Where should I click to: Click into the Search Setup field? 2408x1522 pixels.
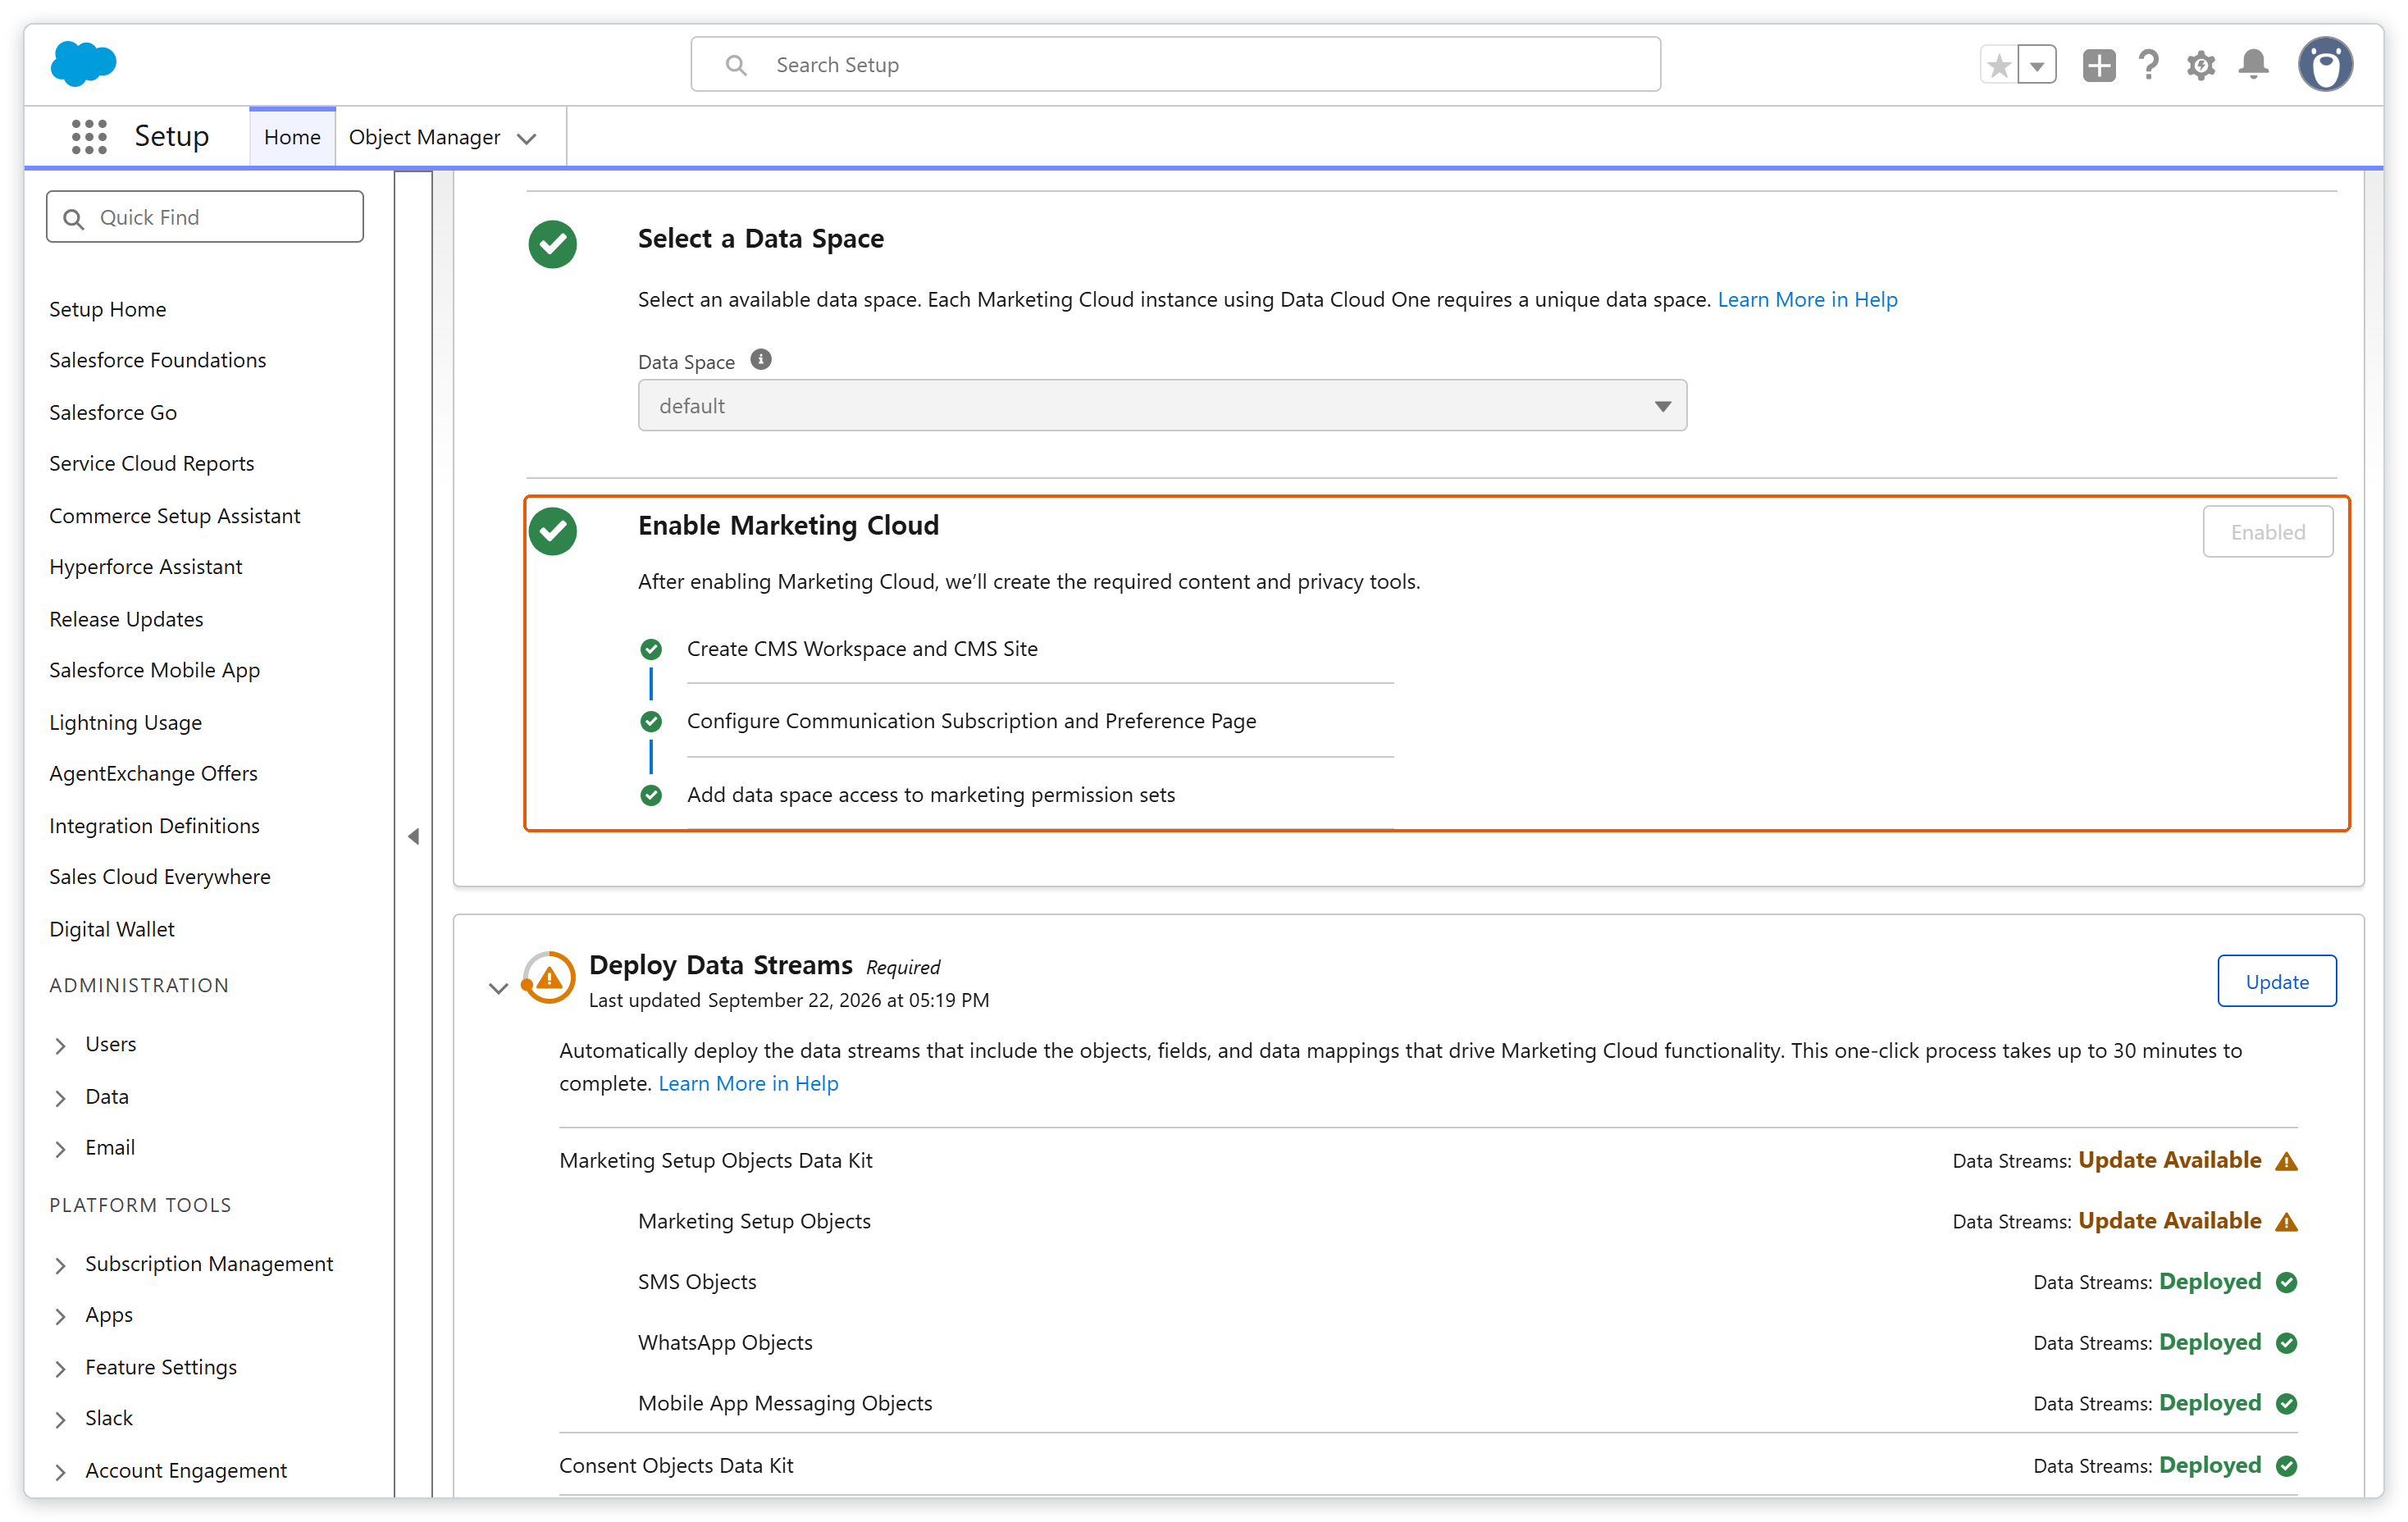tap(1175, 64)
